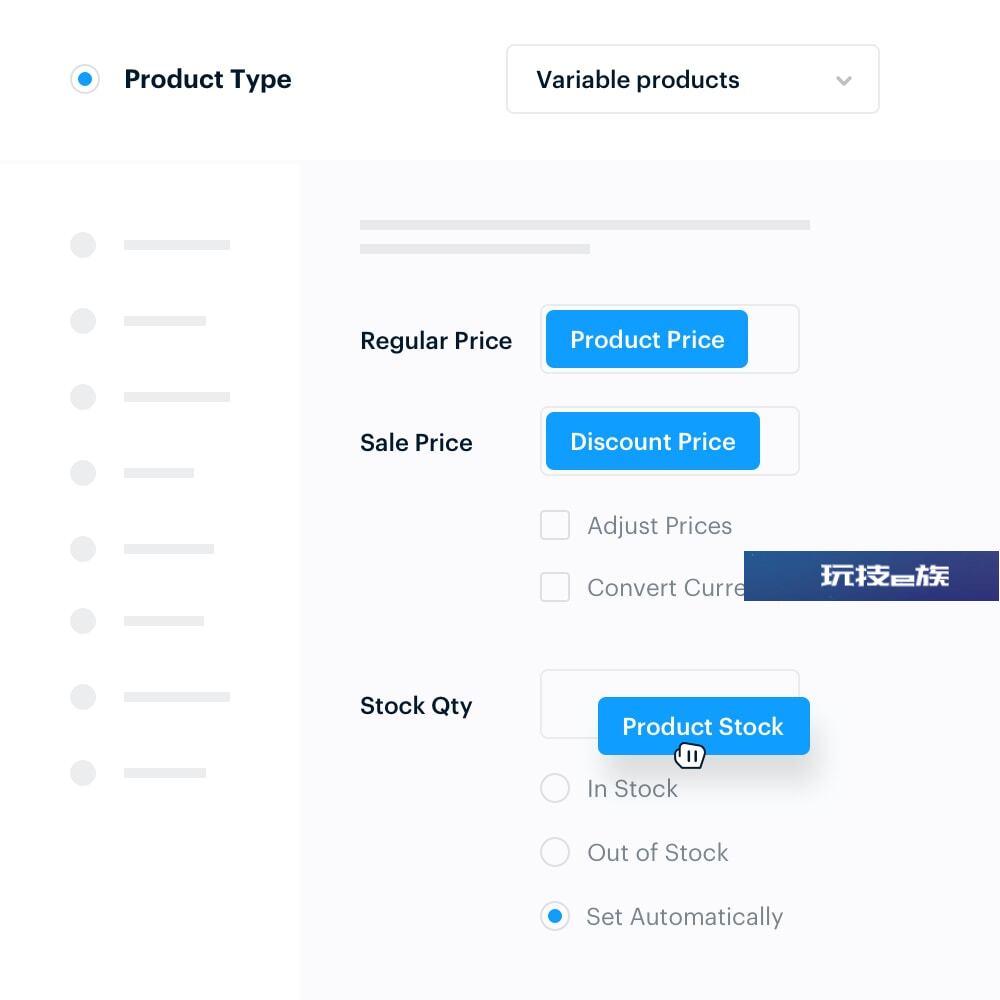Click the last sidebar circle icon
Image resolution: width=1000 pixels, height=1000 pixels.
pos(83,772)
